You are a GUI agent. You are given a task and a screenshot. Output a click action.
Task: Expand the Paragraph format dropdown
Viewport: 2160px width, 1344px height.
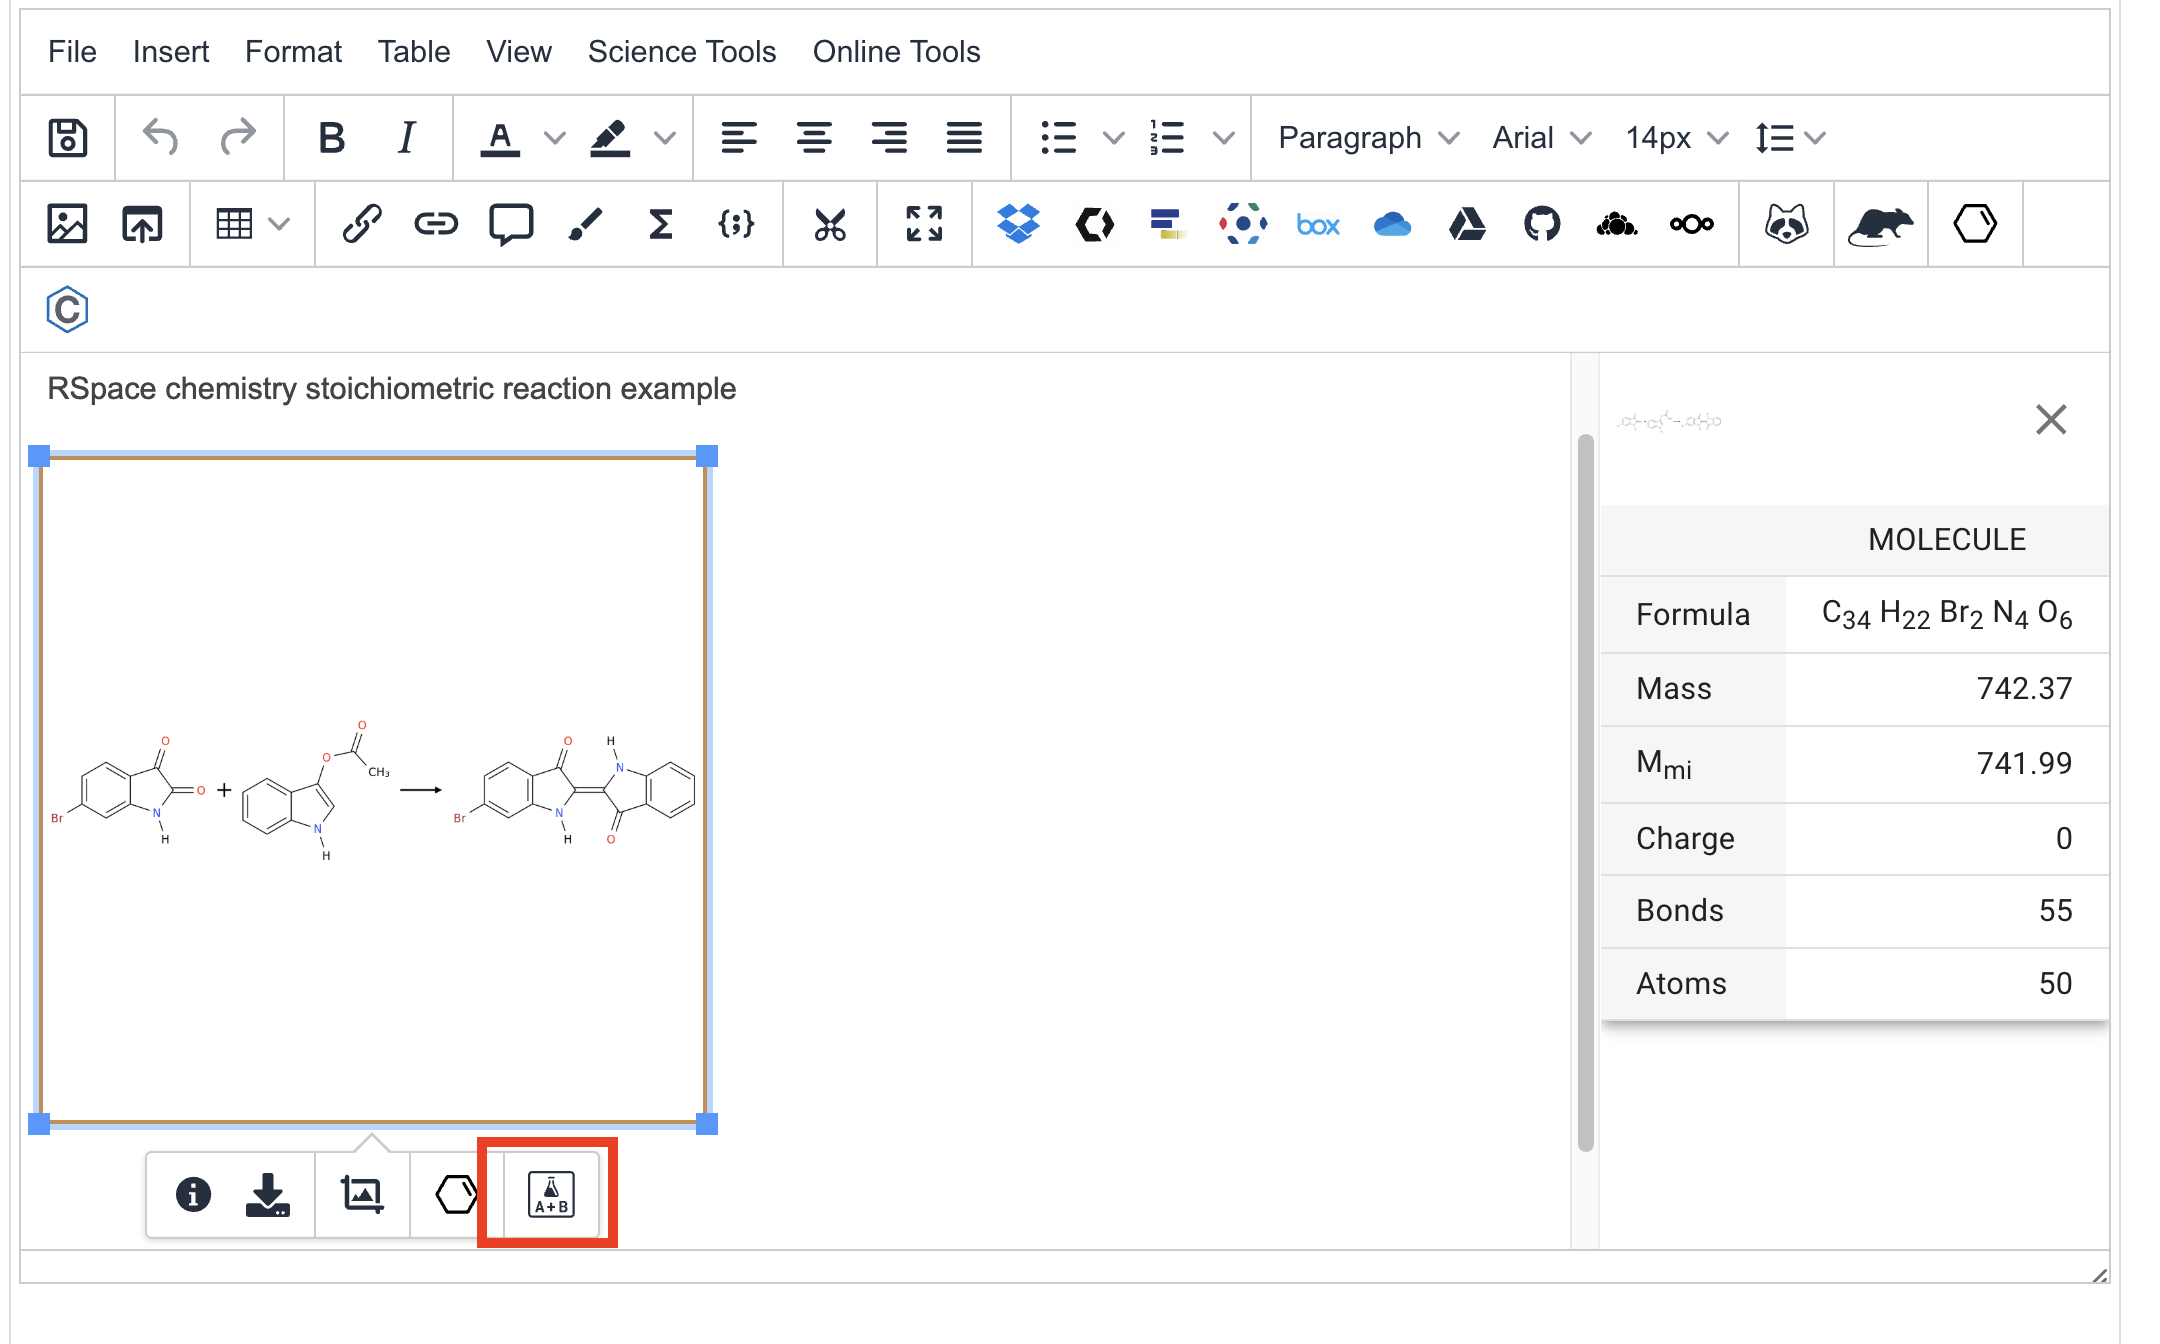(x=1368, y=138)
